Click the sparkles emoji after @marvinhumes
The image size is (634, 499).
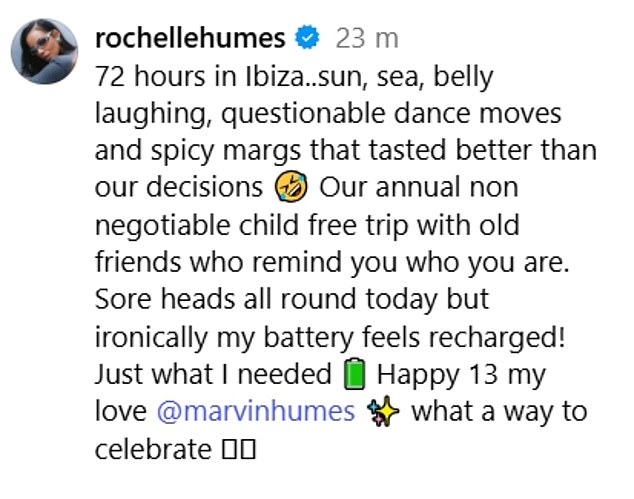tap(383, 411)
